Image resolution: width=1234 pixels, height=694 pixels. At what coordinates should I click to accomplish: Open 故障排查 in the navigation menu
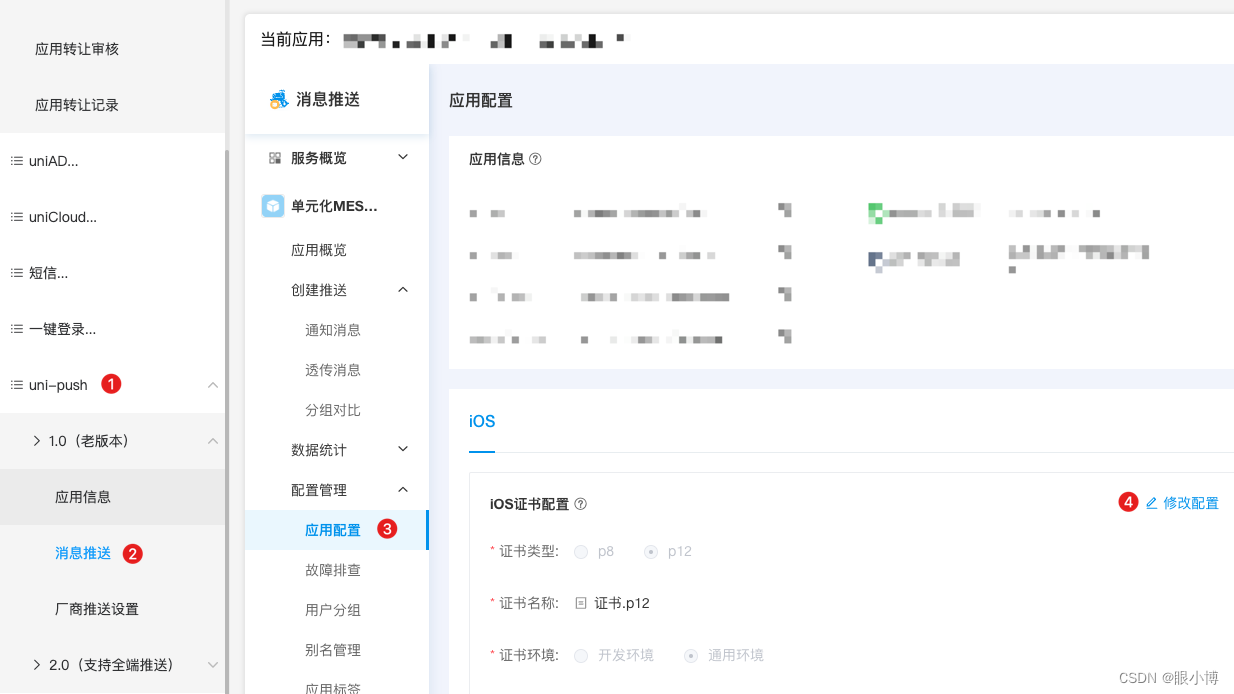click(x=333, y=570)
